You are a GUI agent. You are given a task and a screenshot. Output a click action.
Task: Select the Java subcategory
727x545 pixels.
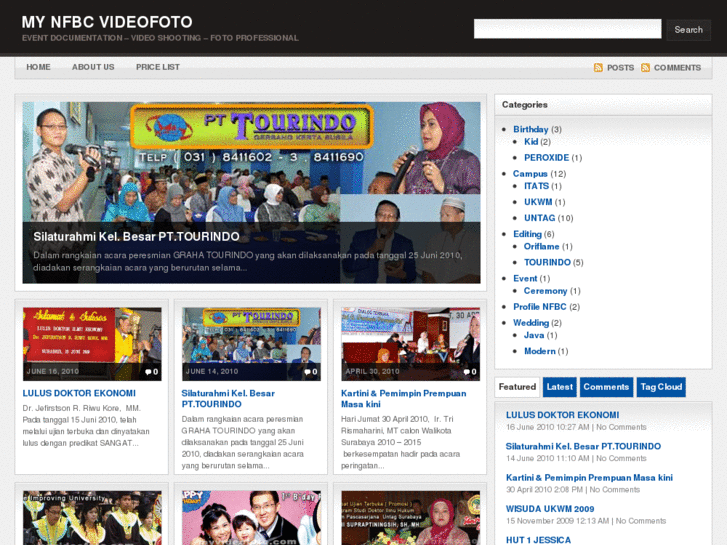pos(534,335)
